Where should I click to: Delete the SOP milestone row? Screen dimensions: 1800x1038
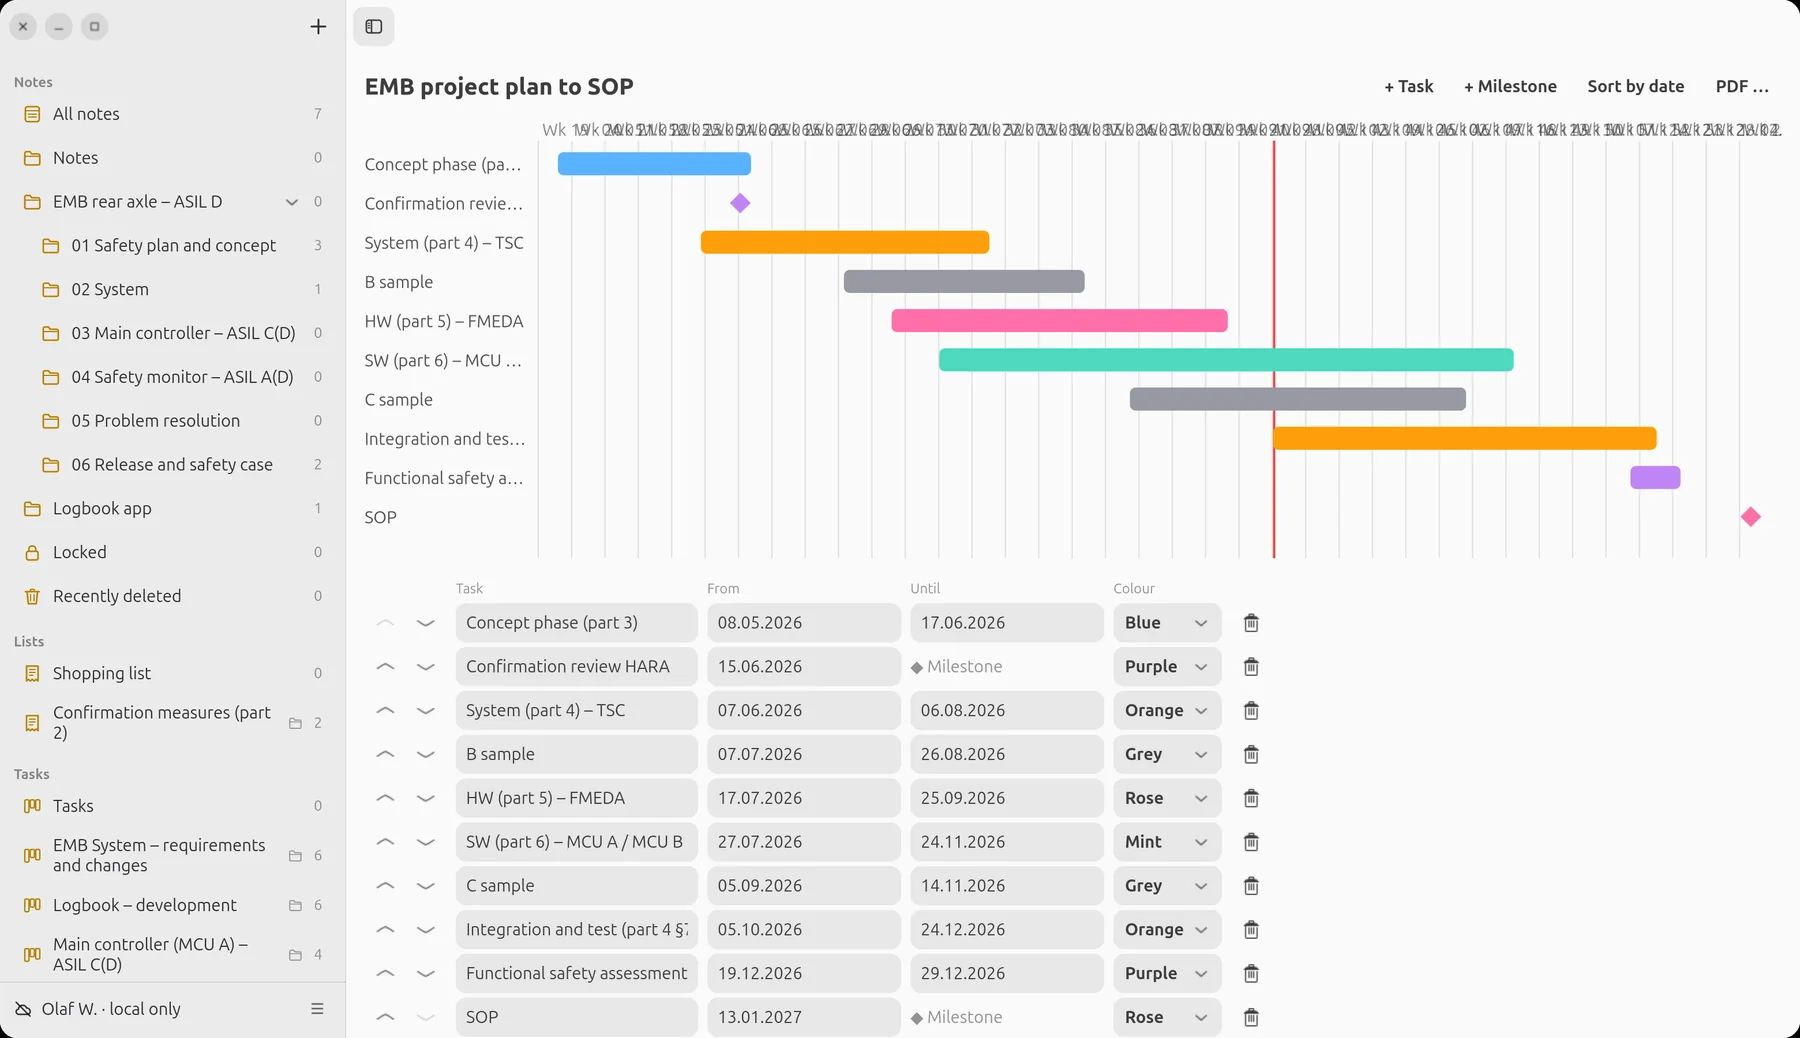tap(1251, 1017)
